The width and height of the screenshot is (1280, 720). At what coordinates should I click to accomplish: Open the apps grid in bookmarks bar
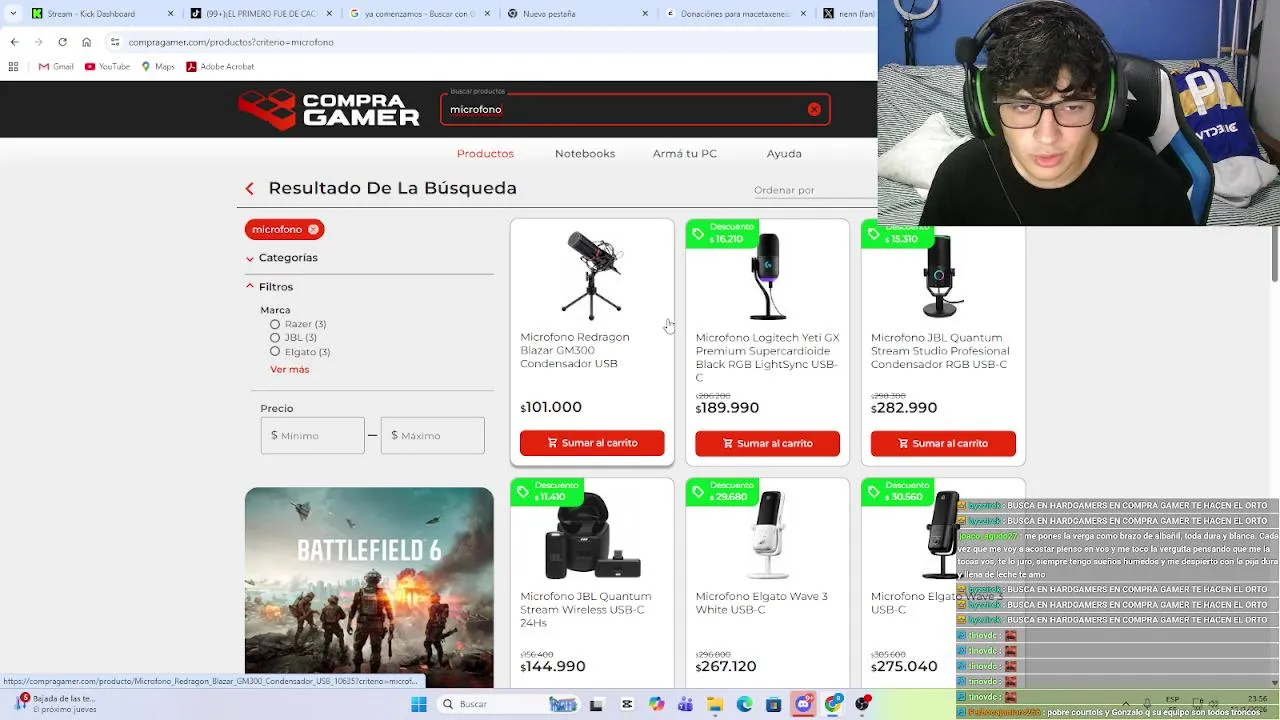tap(13, 66)
